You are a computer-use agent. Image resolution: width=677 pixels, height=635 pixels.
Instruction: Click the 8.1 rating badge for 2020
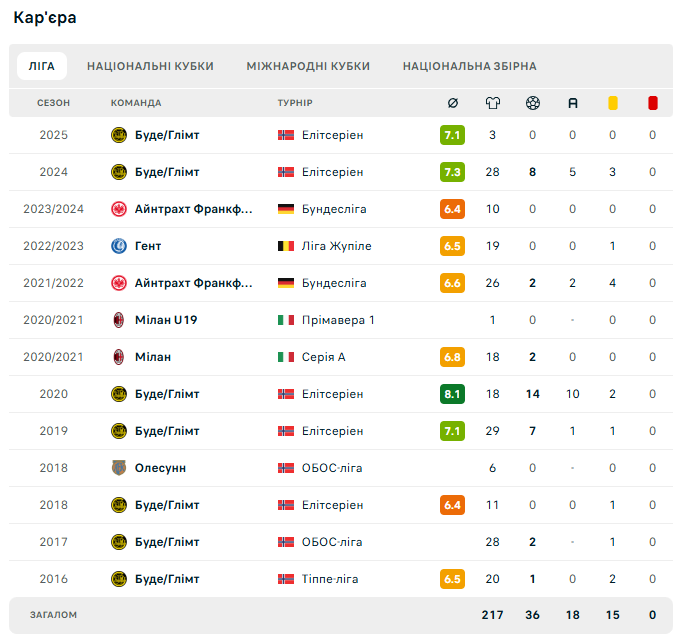point(452,394)
